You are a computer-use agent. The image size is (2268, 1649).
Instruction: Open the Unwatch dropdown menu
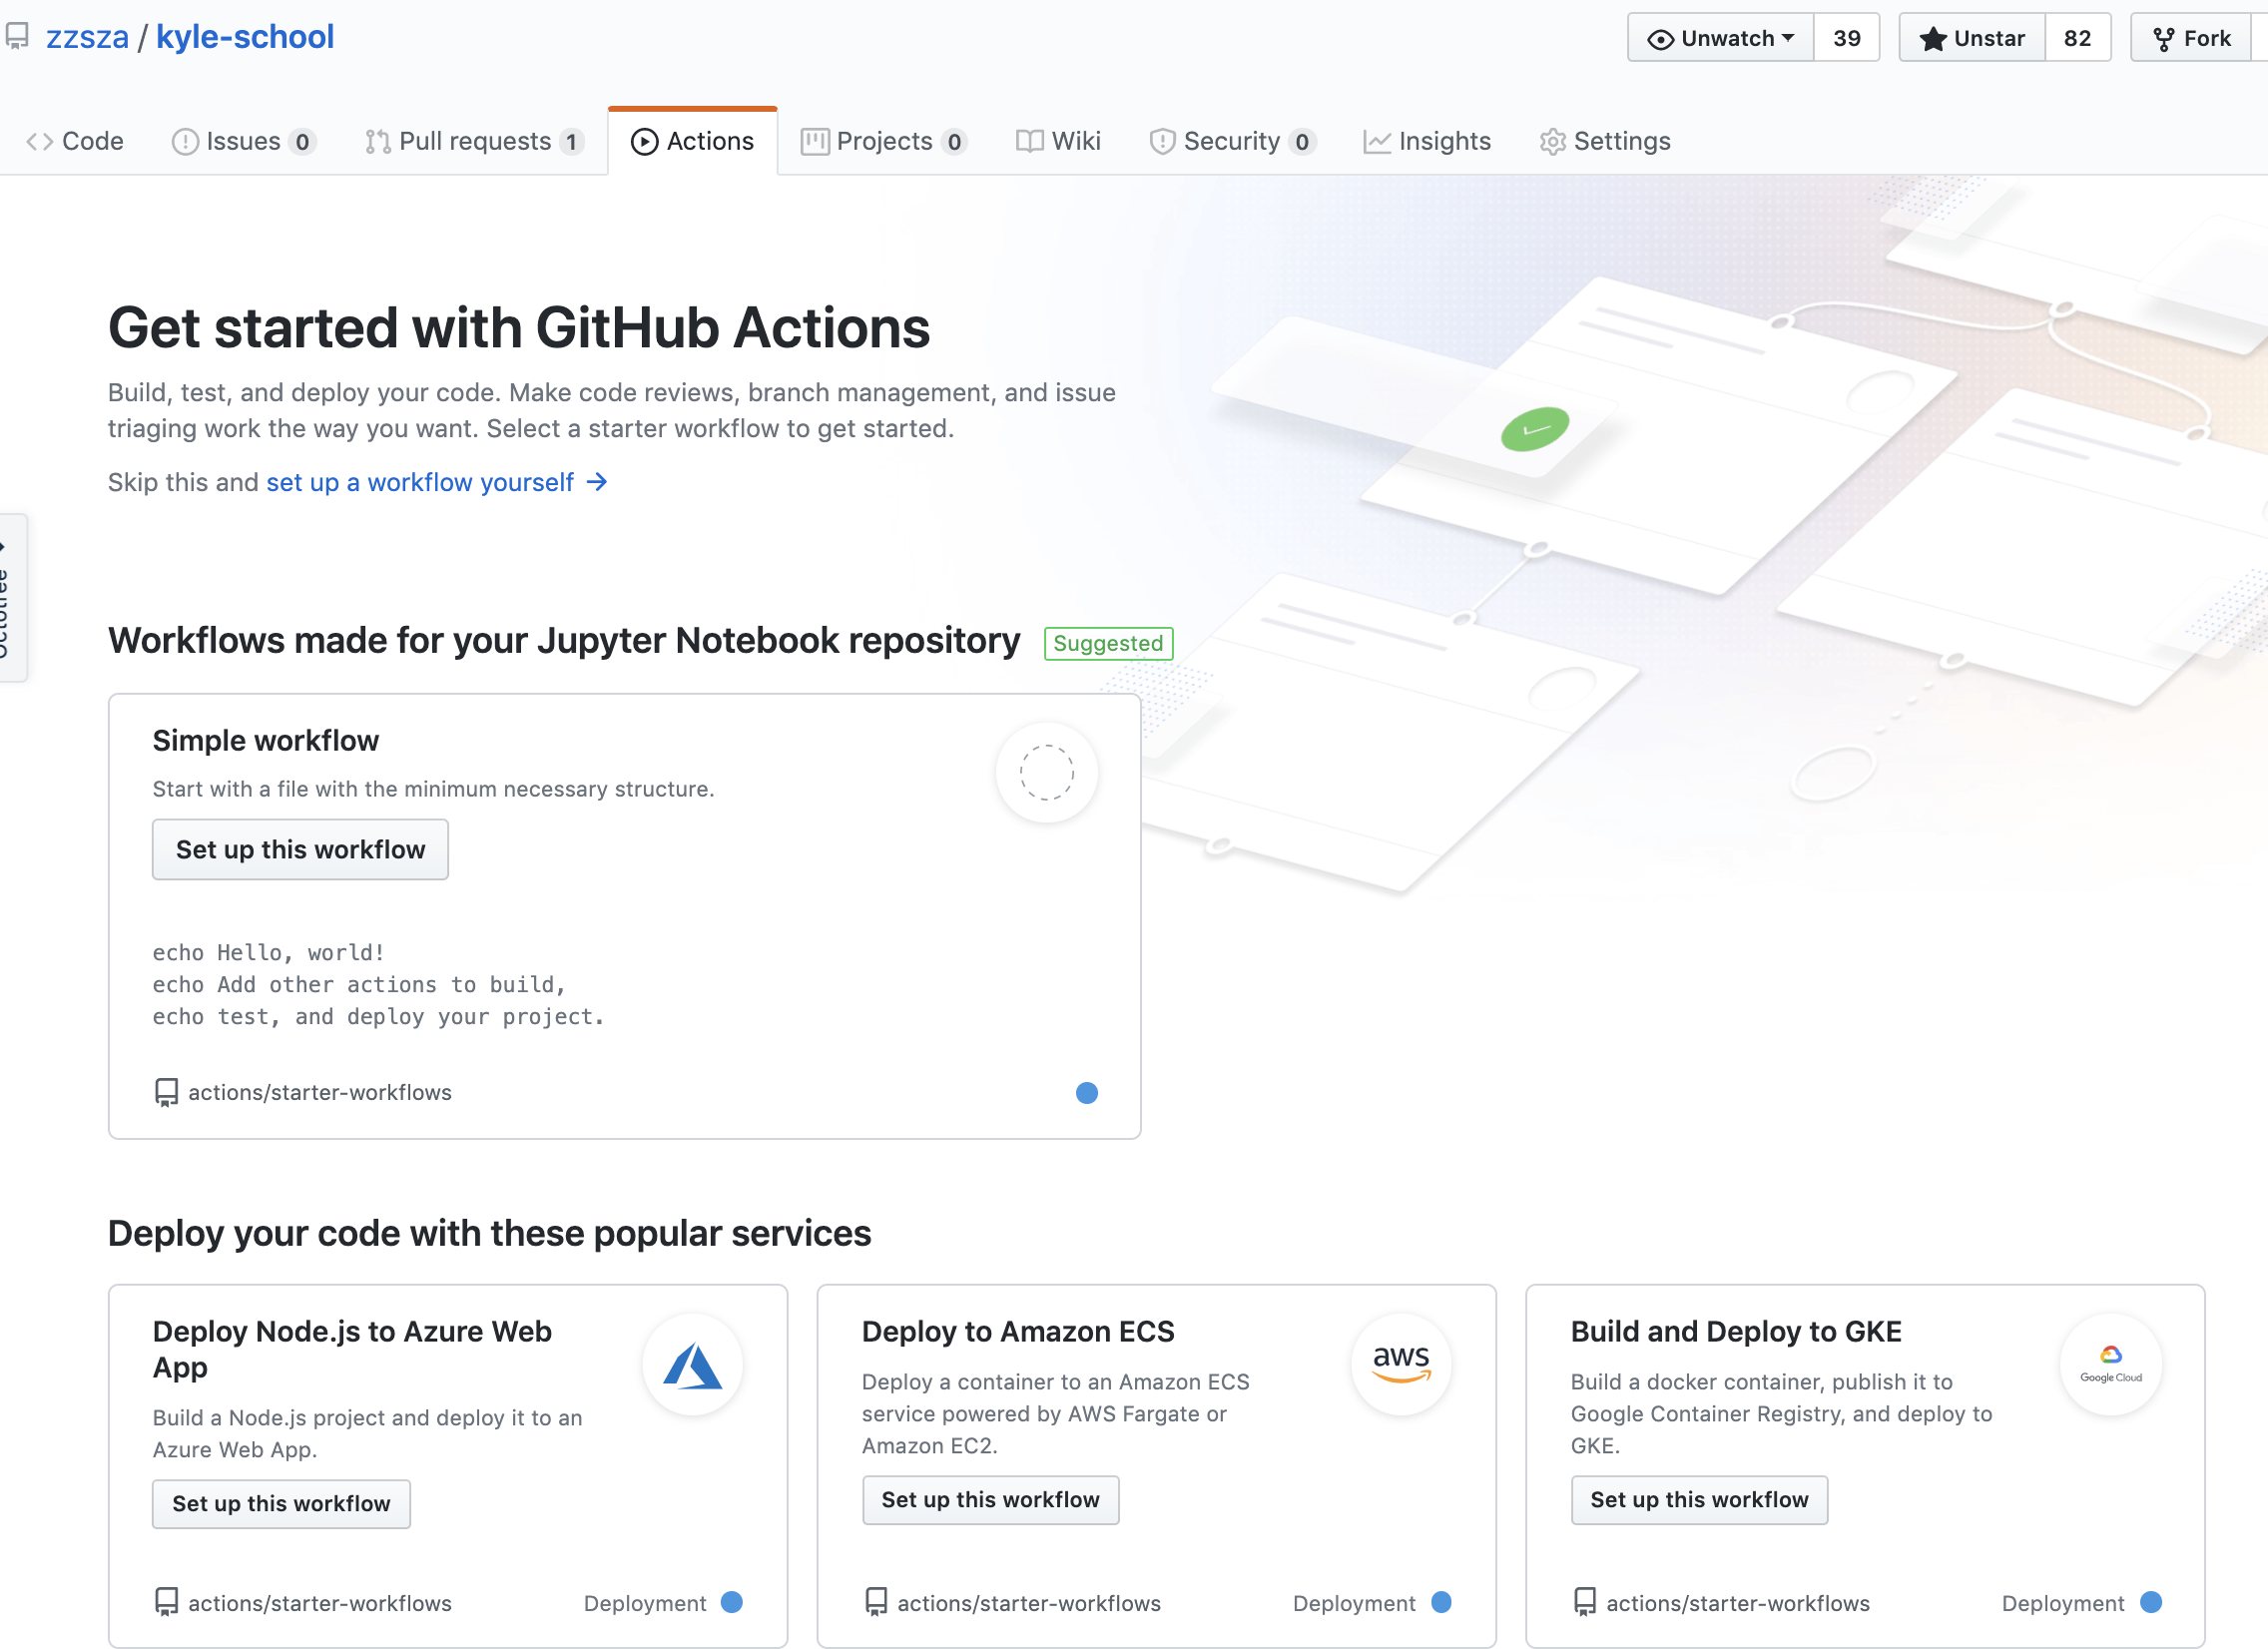click(x=1720, y=38)
